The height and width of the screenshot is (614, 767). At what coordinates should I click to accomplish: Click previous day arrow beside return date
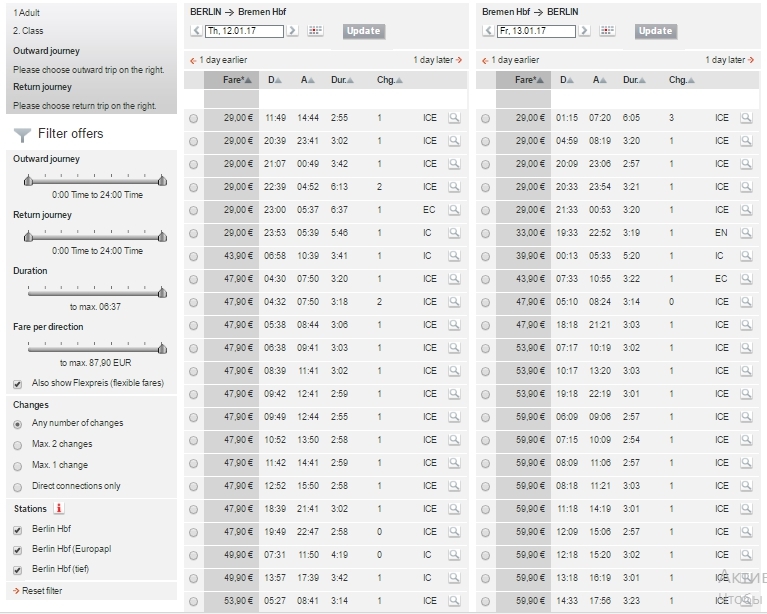point(487,31)
